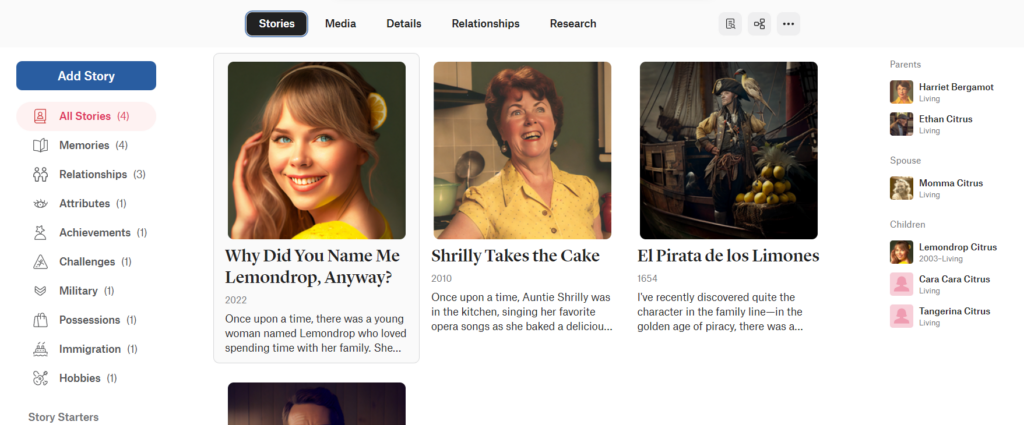Click the Hobbies icon in sidebar
This screenshot has width=1024, height=425.
click(40, 378)
